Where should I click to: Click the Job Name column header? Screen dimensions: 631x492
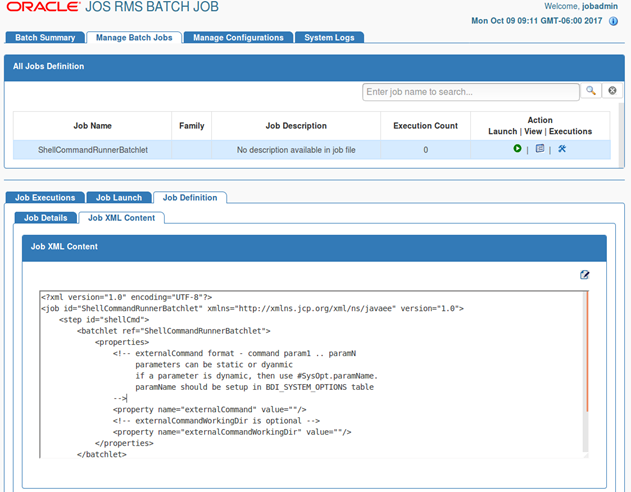(x=92, y=126)
